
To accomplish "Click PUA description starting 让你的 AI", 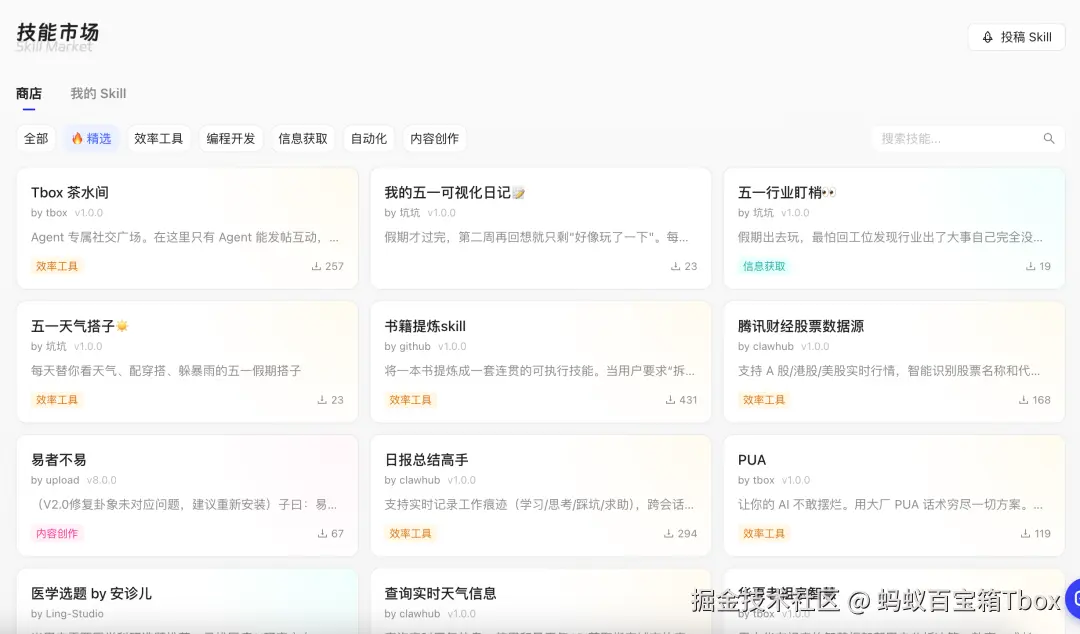I will click(x=891, y=504).
